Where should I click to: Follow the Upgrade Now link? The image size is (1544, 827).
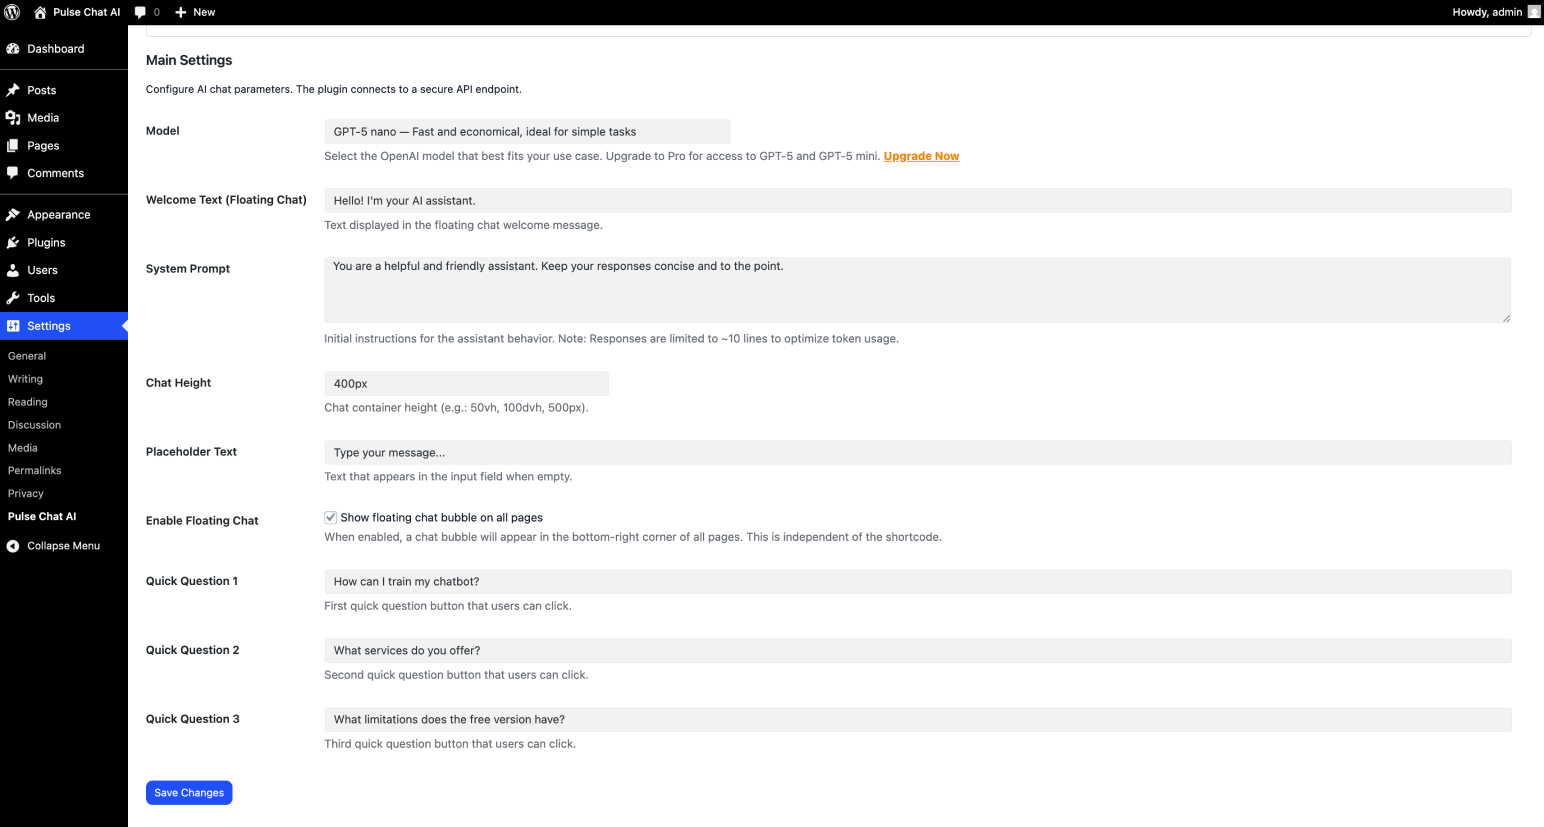point(921,156)
